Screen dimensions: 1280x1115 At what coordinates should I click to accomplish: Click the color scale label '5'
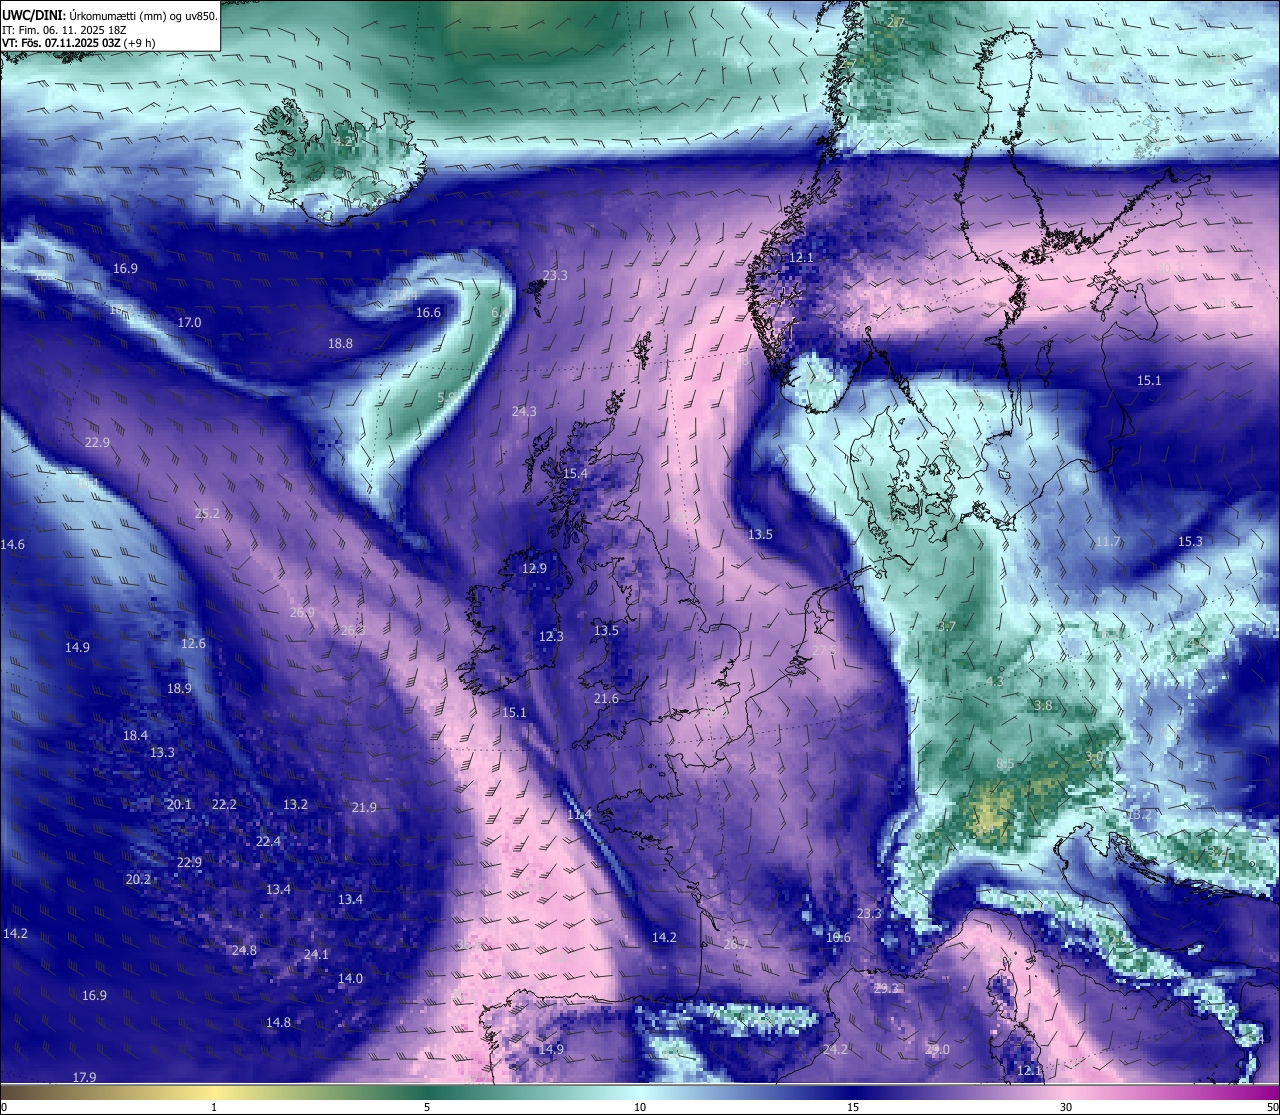427,1107
